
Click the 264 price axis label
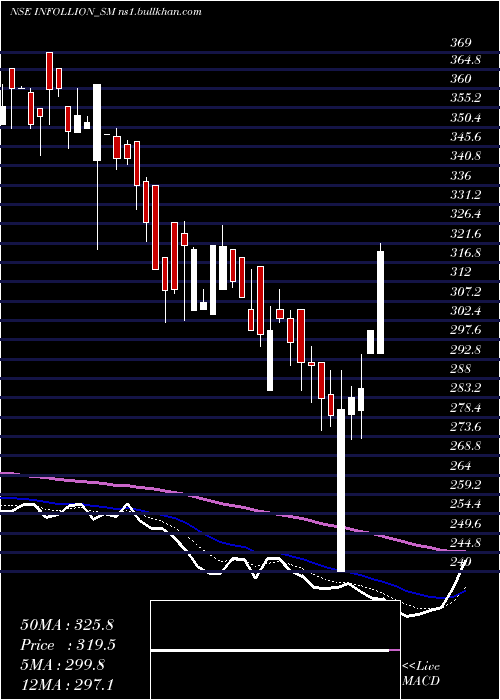pos(460,466)
